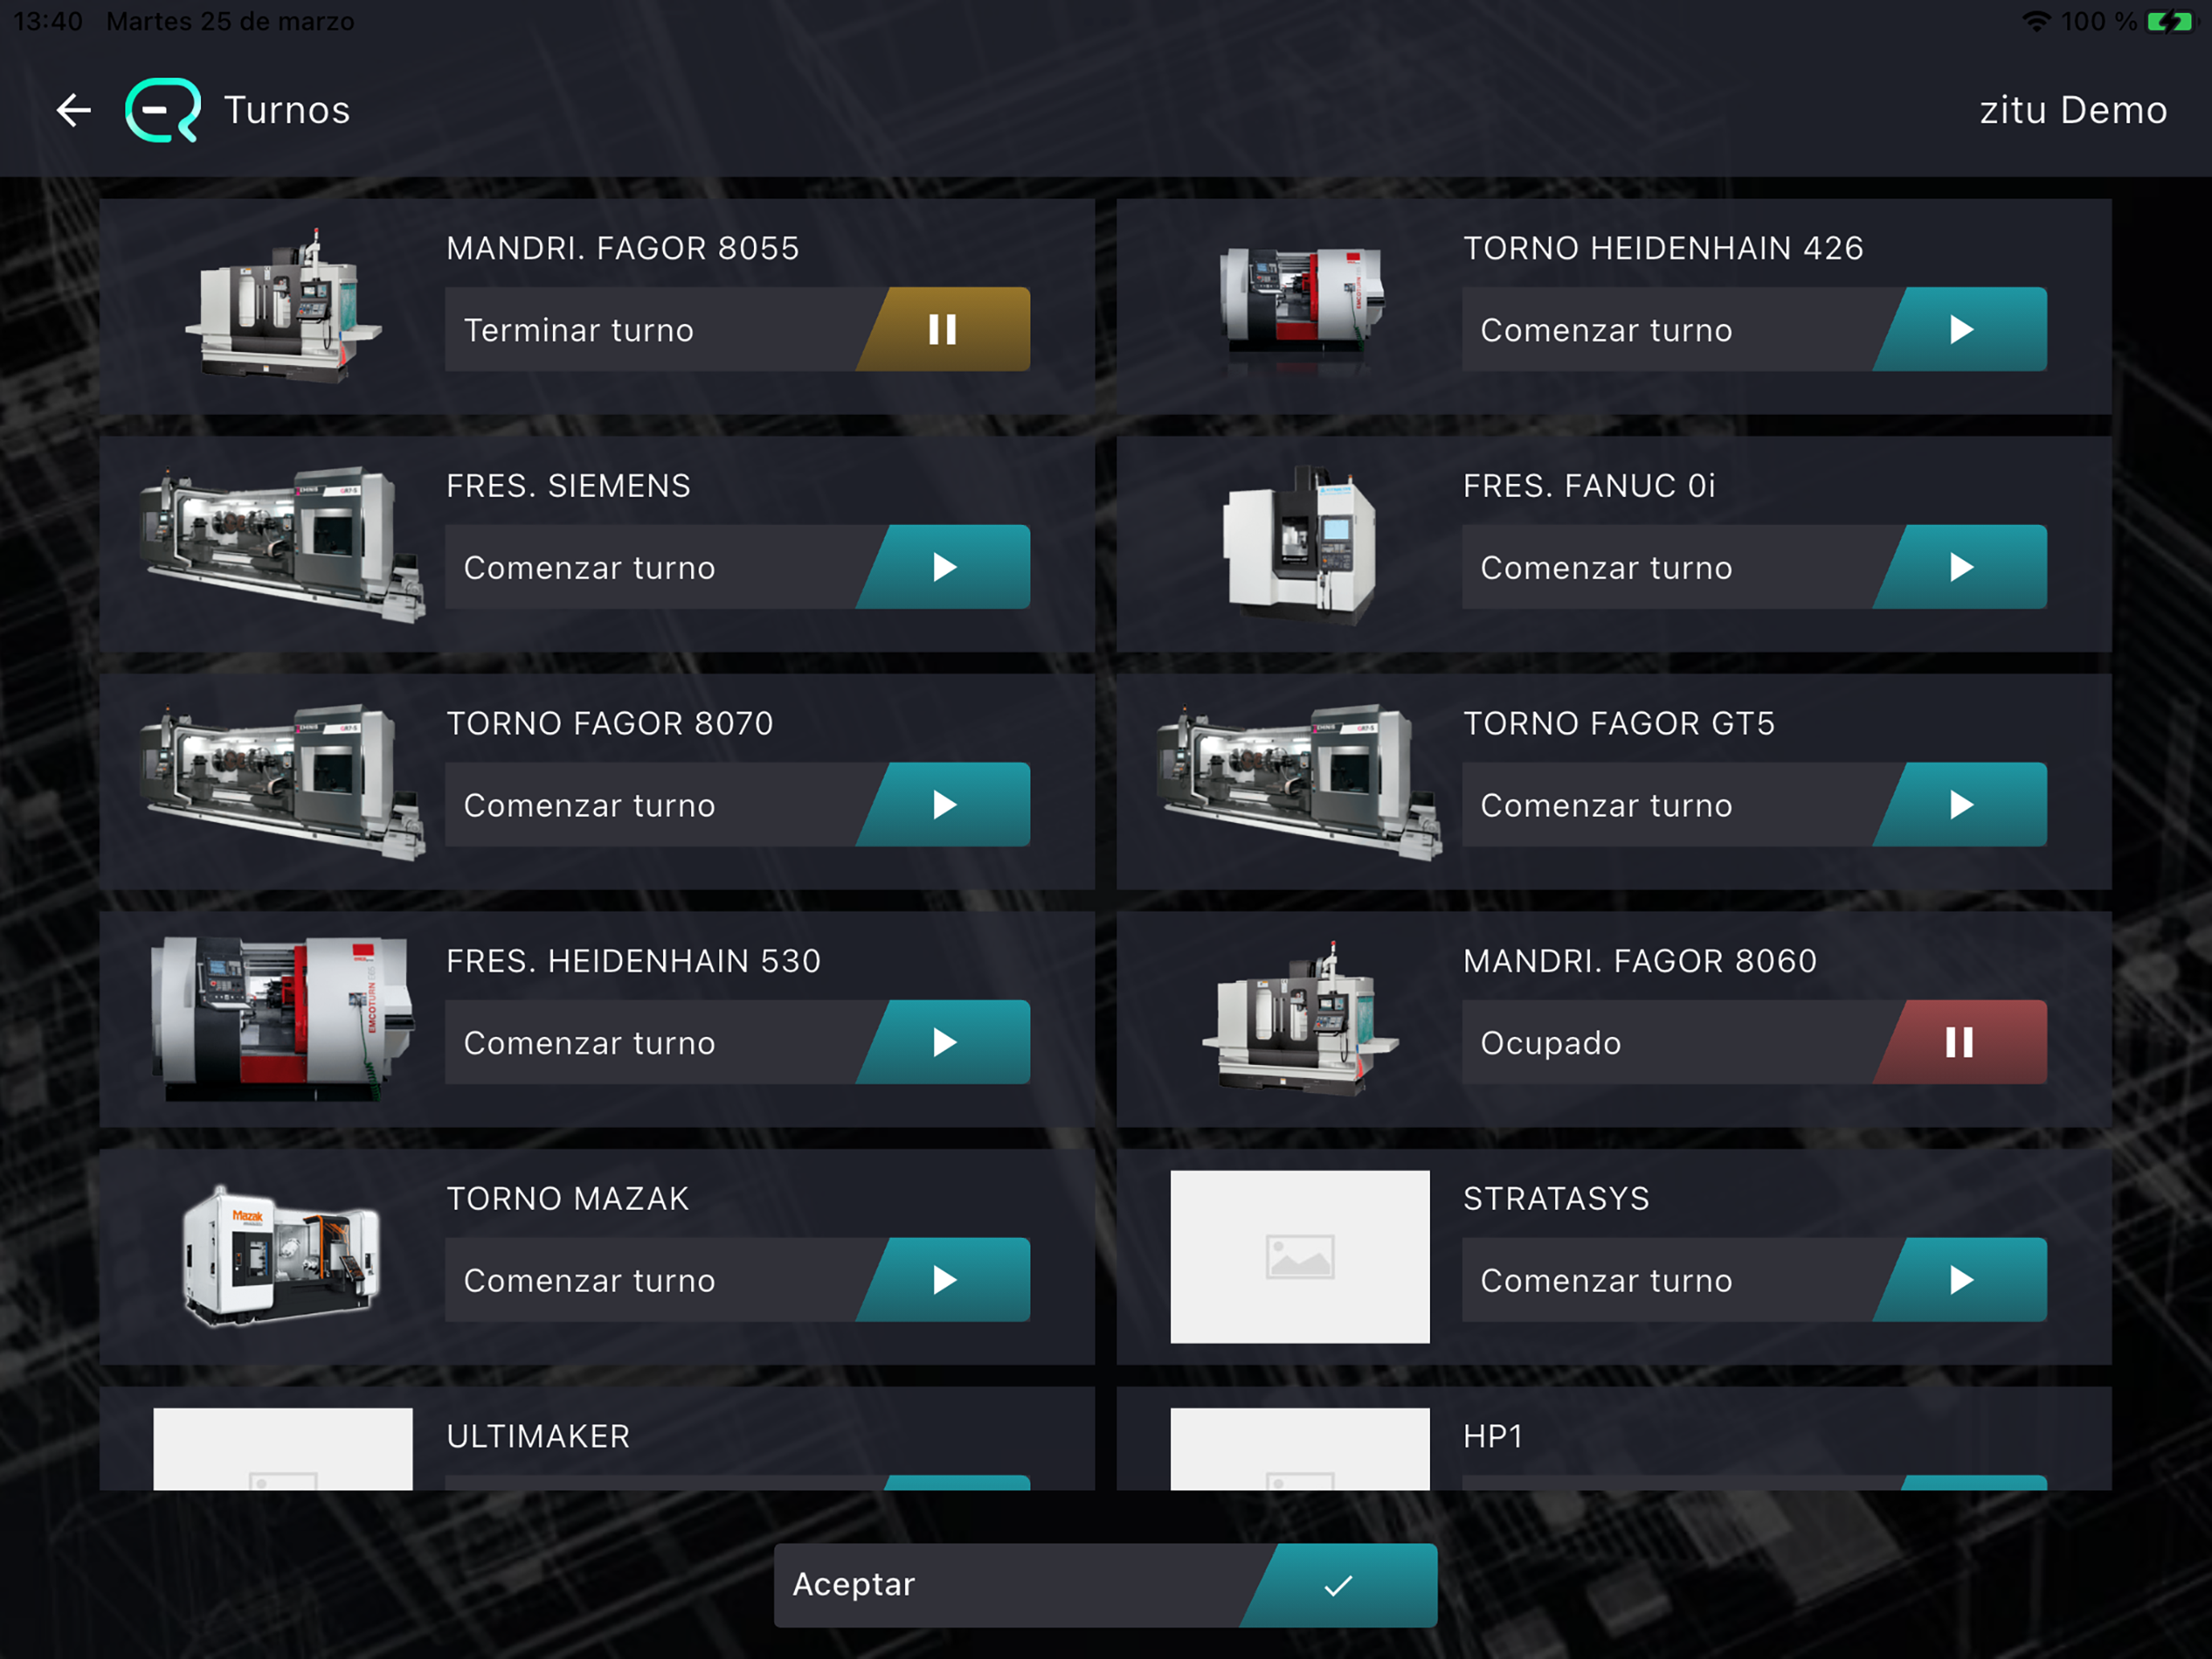2212x1659 pixels.
Task: Select the MANDRI. FAGOR 8060 title
Action: [x=1640, y=961]
